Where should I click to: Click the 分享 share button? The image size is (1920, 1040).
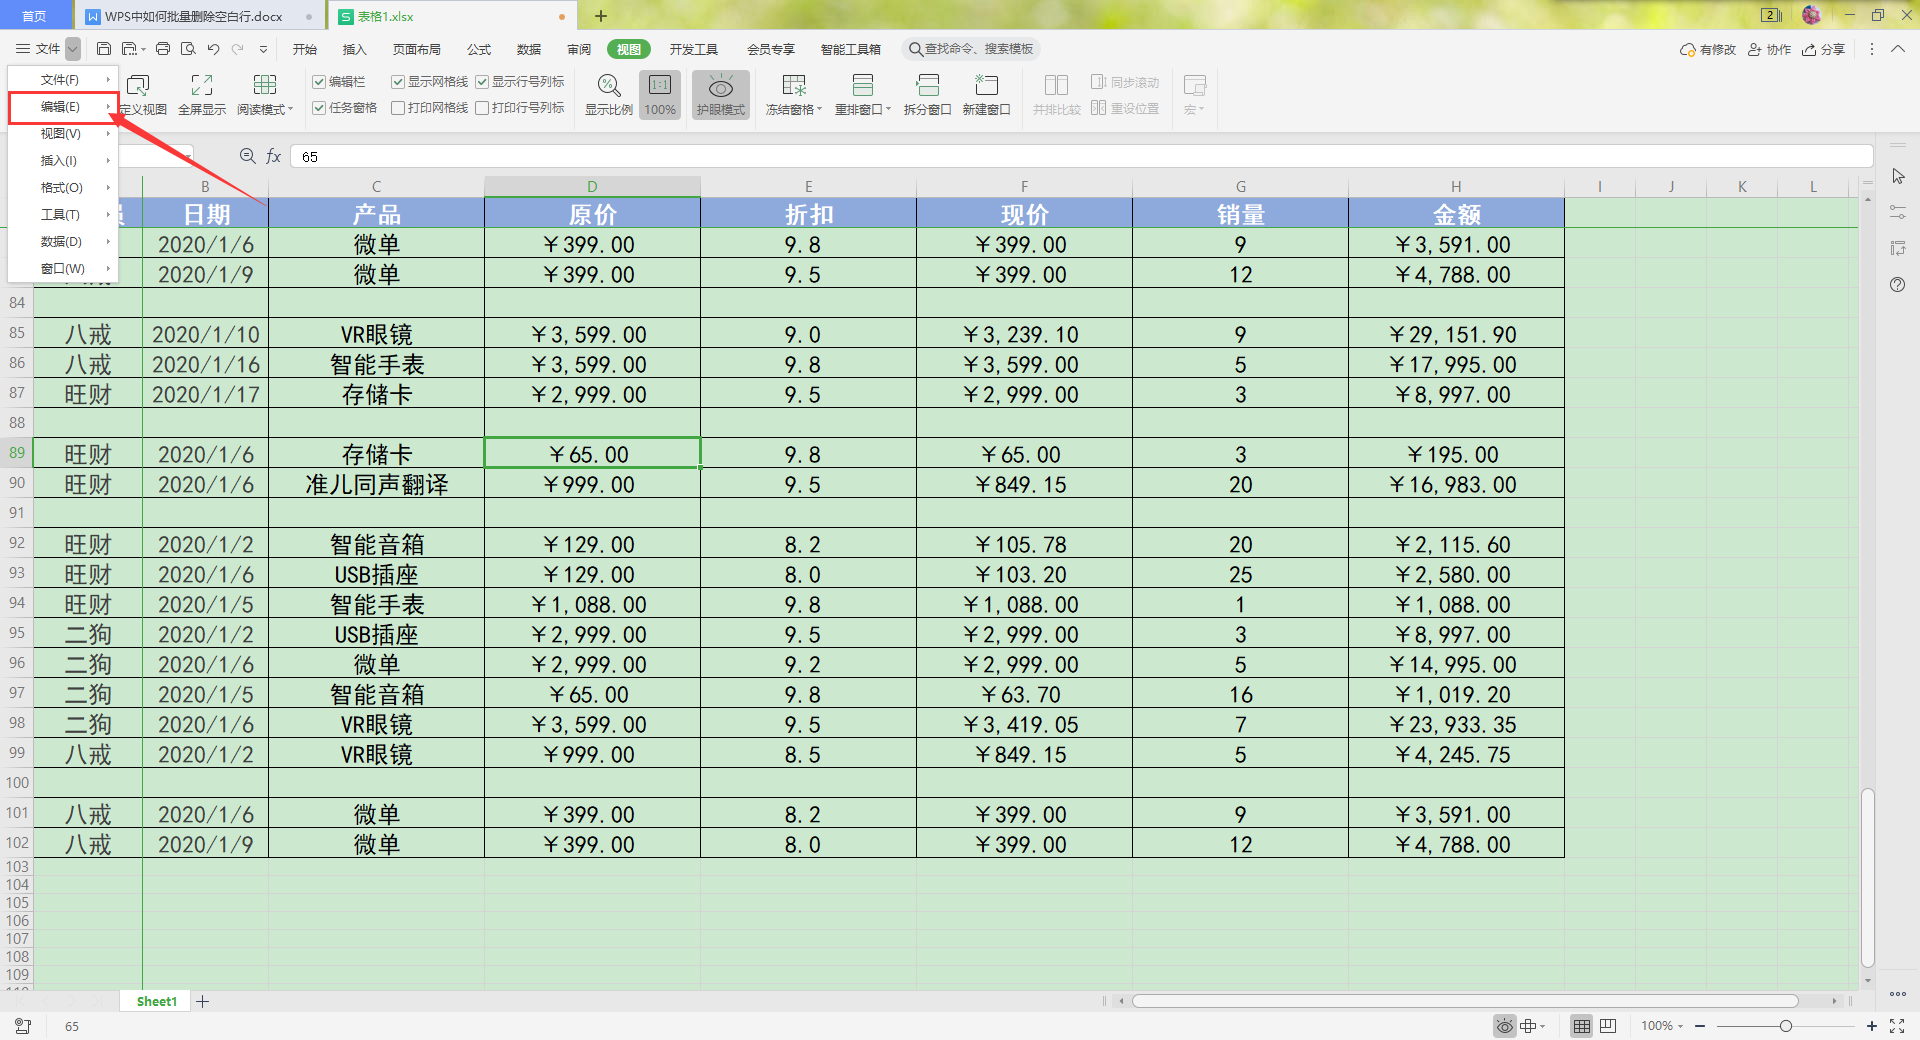tap(1824, 49)
